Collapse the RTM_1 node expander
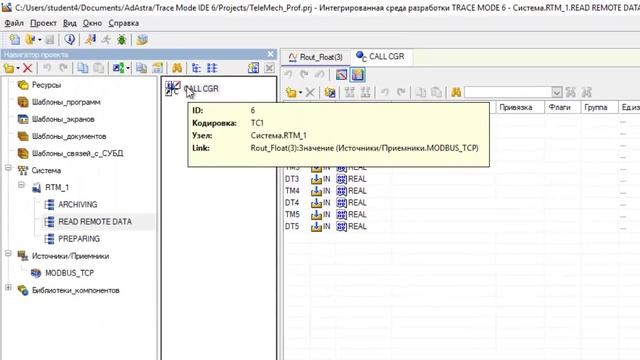 click(21, 185)
